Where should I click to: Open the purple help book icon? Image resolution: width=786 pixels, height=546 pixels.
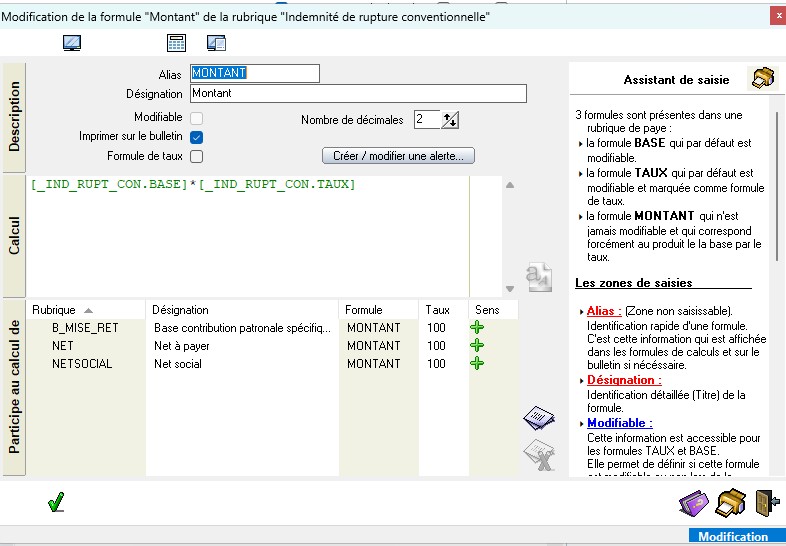693,502
